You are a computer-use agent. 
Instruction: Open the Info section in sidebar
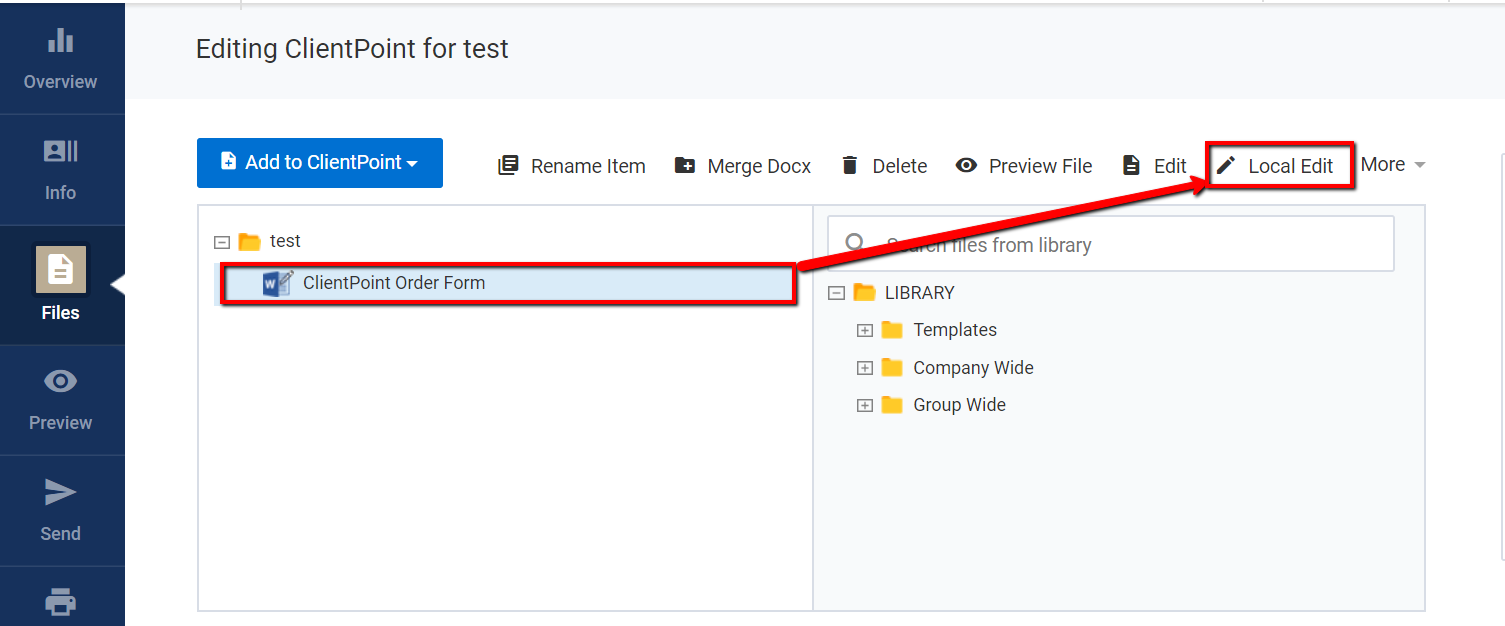(61, 169)
